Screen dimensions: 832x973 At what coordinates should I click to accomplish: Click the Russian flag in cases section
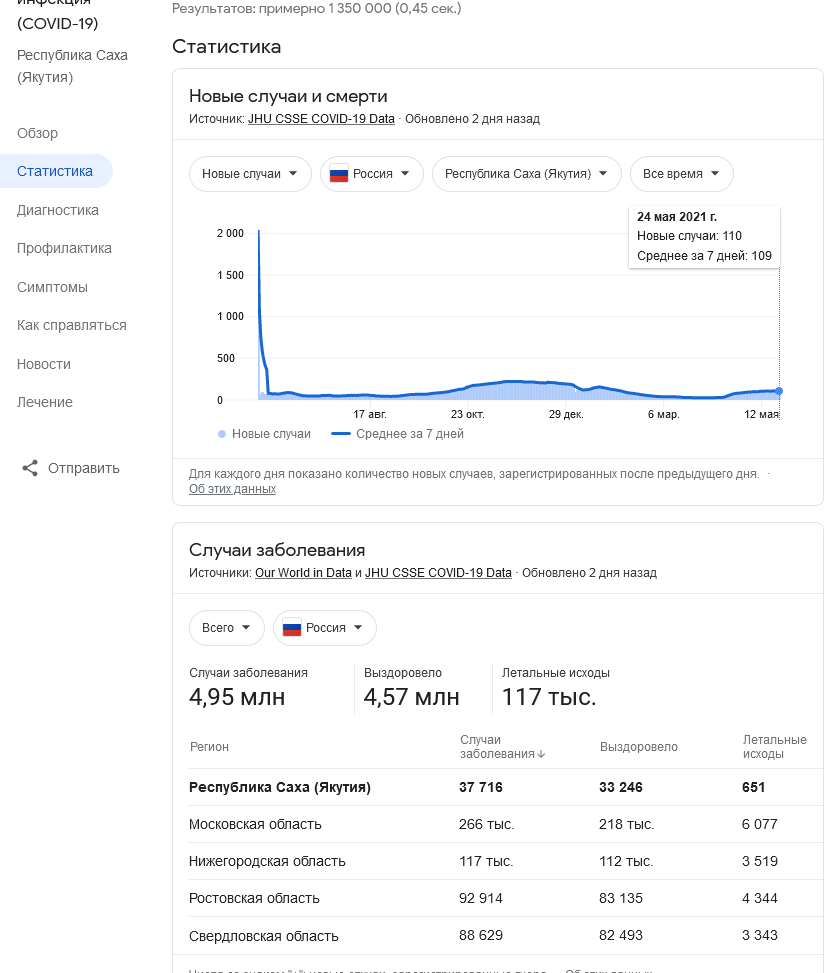click(x=291, y=628)
